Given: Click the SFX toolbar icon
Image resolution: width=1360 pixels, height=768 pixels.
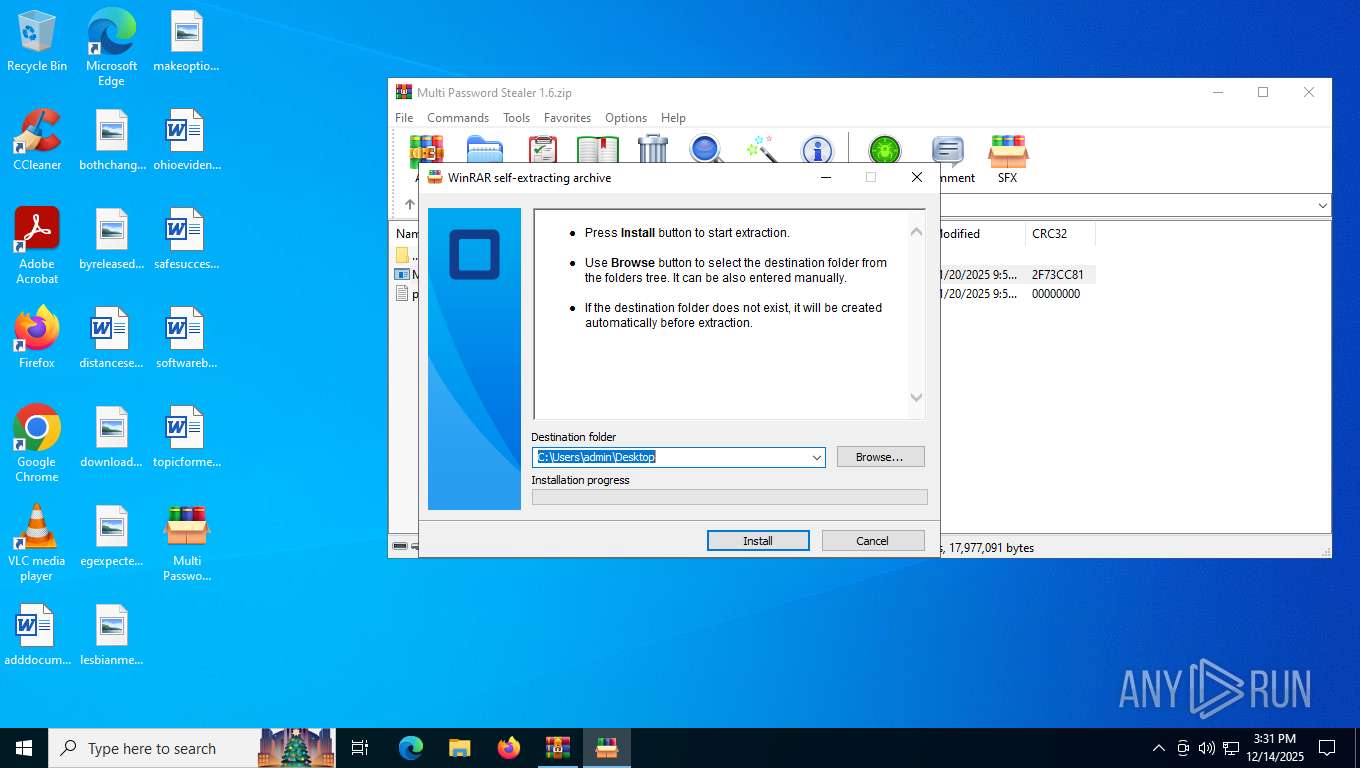Looking at the screenshot, I should click(x=1008, y=158).
